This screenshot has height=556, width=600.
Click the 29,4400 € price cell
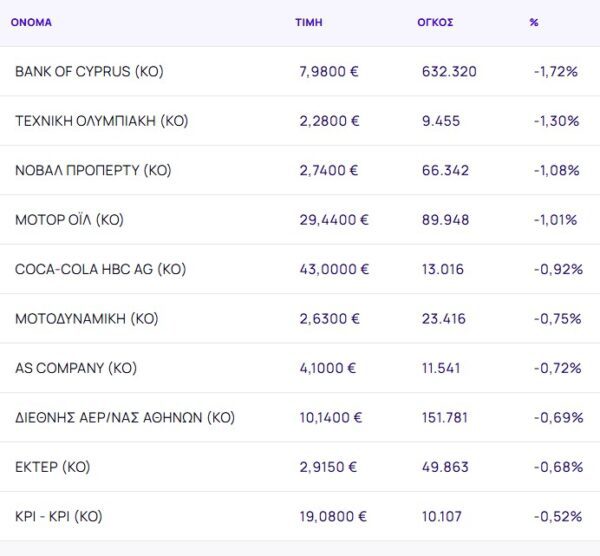(334, 220)
